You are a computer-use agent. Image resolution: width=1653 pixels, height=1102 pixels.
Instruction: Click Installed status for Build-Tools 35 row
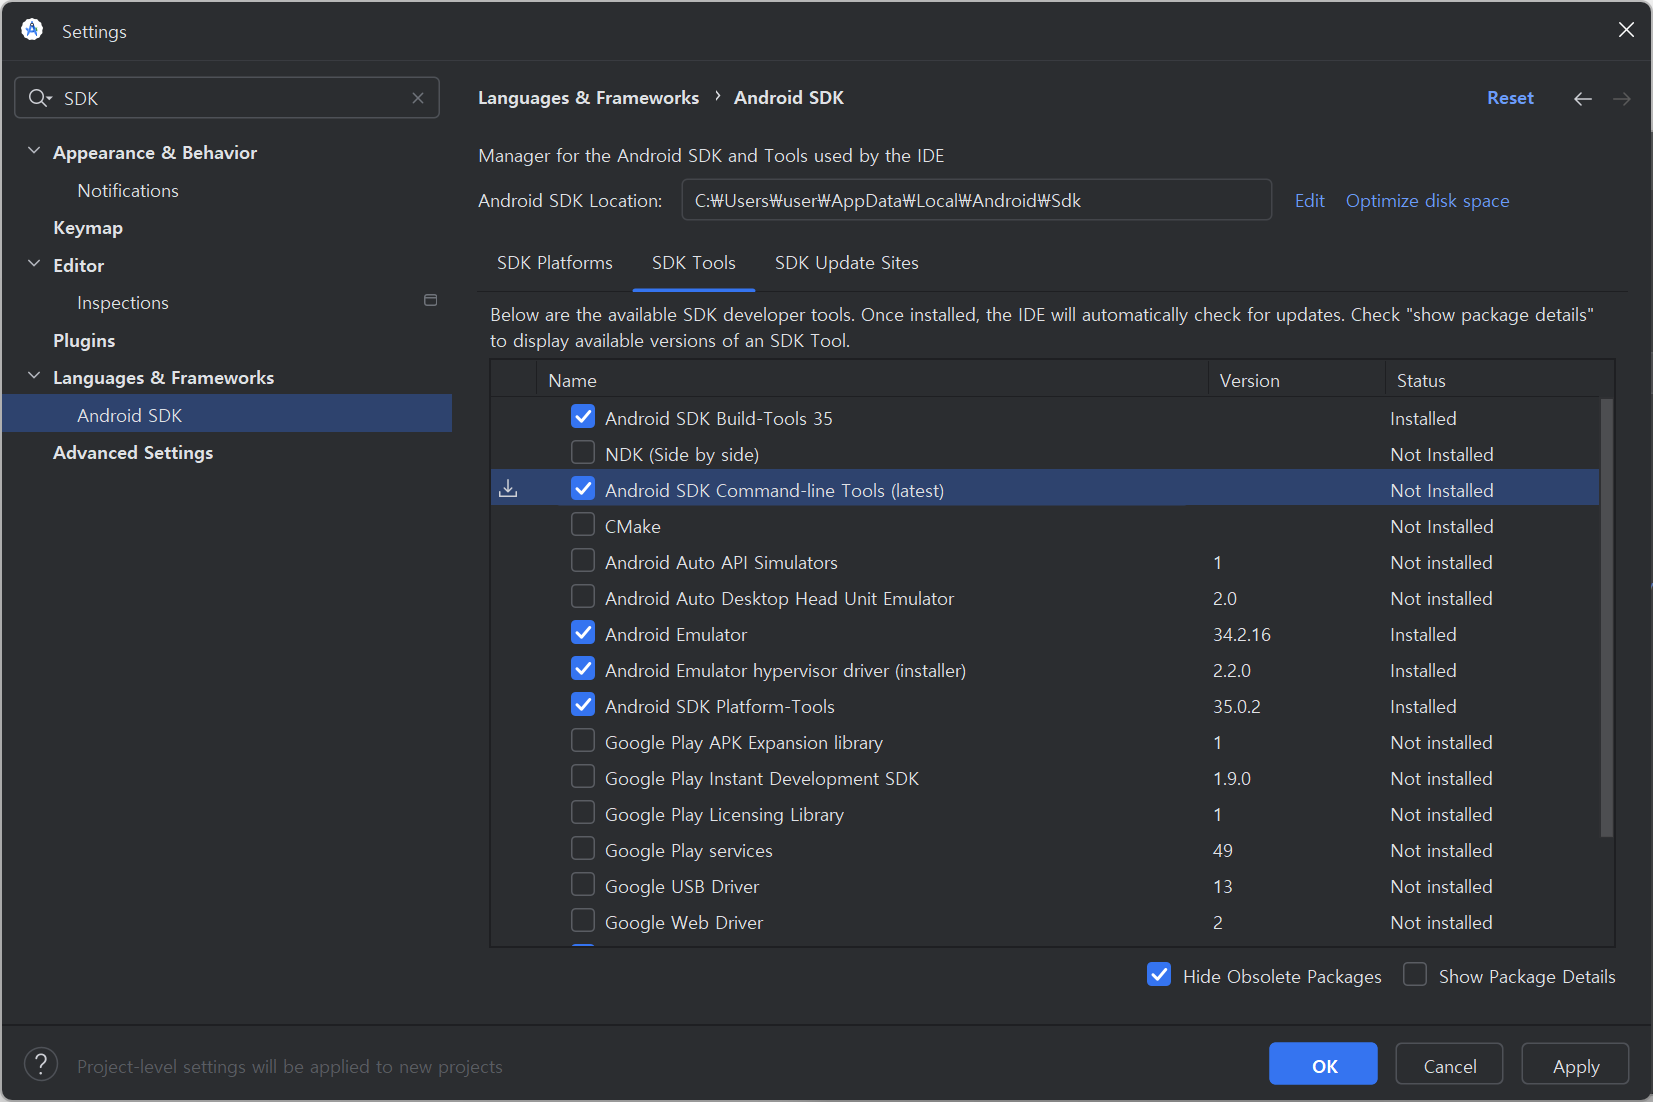(1422, 419)
